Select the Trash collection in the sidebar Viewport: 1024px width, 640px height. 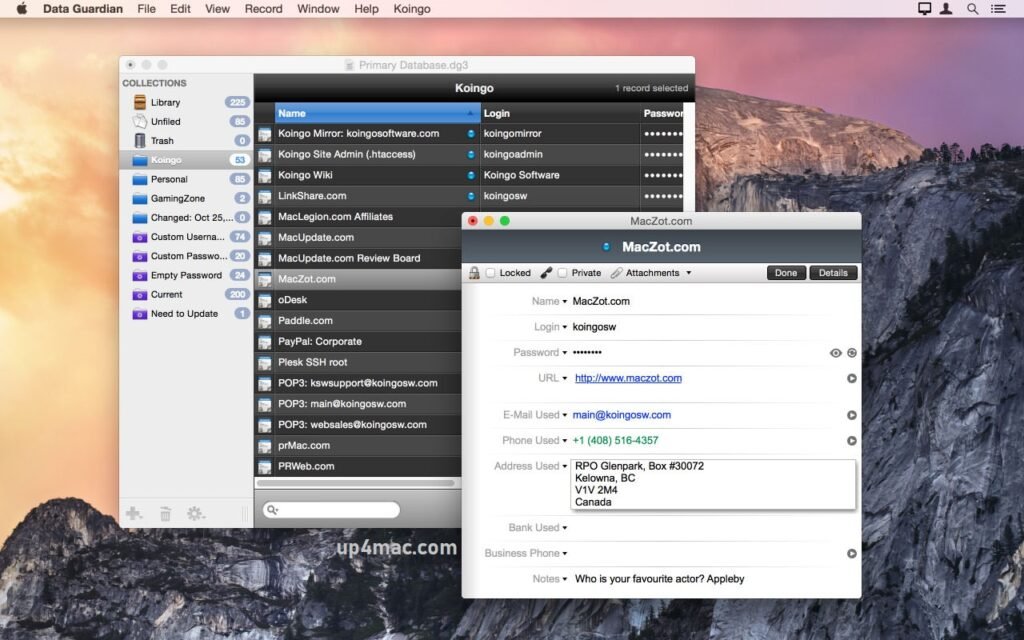160,140
